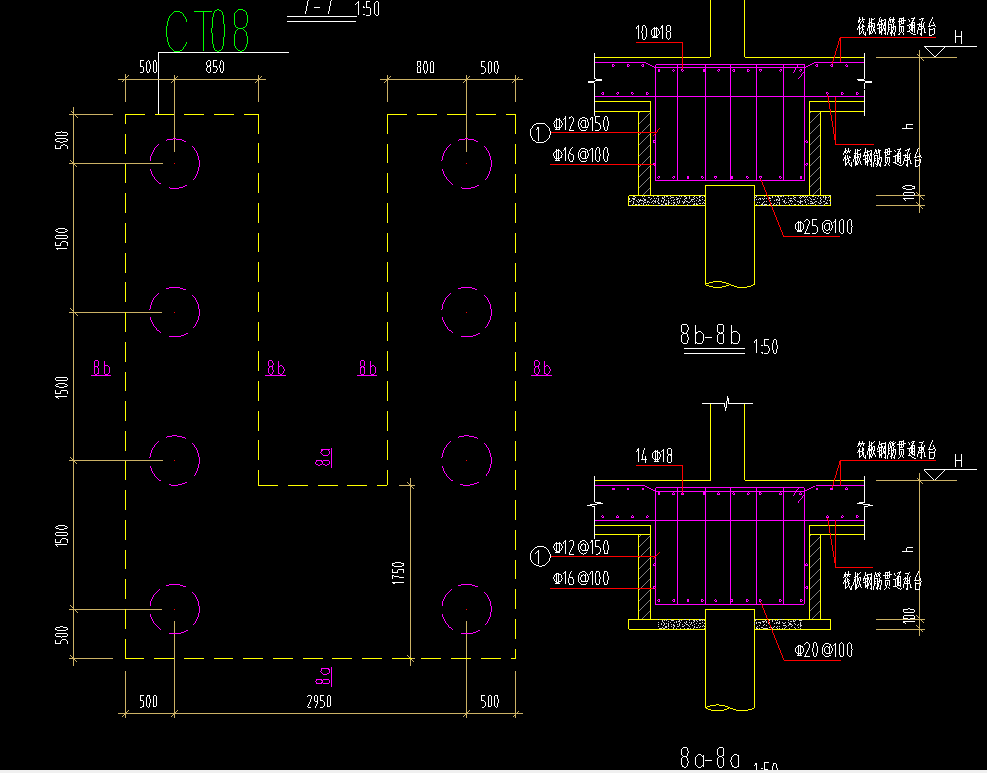
Task: Click circled 1 marker in section 8b-8b
Action: tap(540, 133)
